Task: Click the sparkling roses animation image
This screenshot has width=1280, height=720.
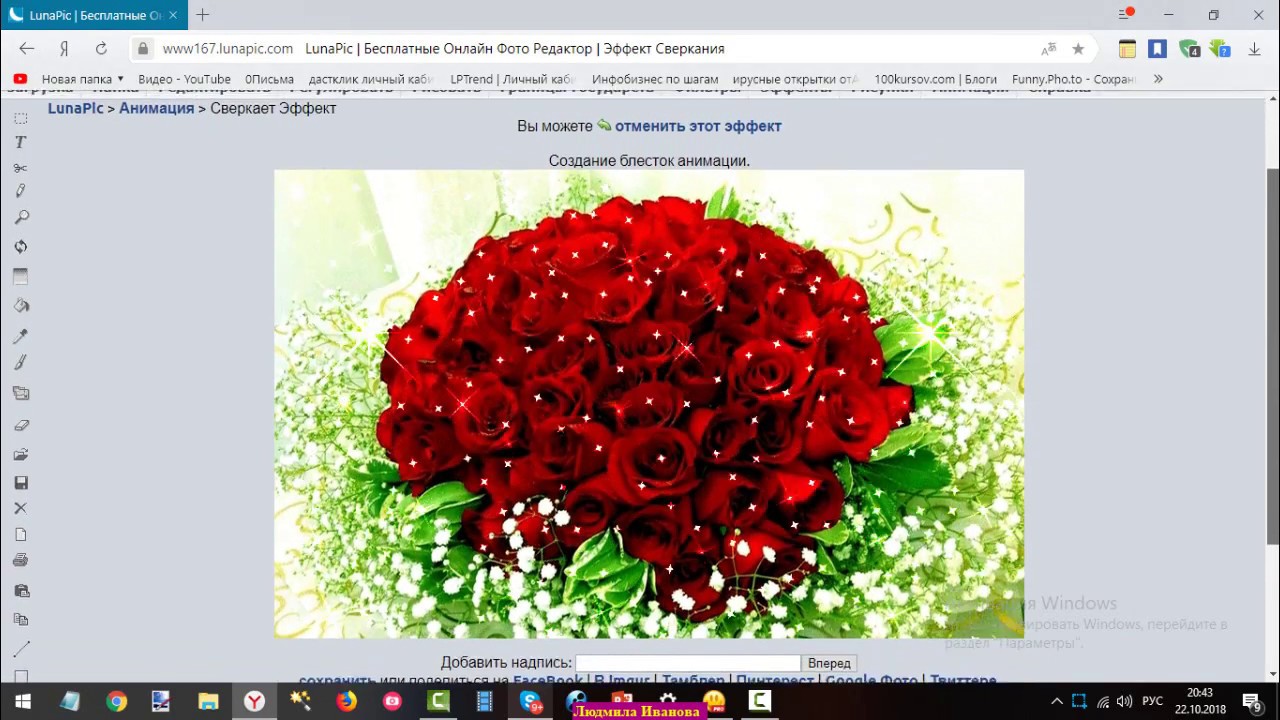Action: pos(649,404)
